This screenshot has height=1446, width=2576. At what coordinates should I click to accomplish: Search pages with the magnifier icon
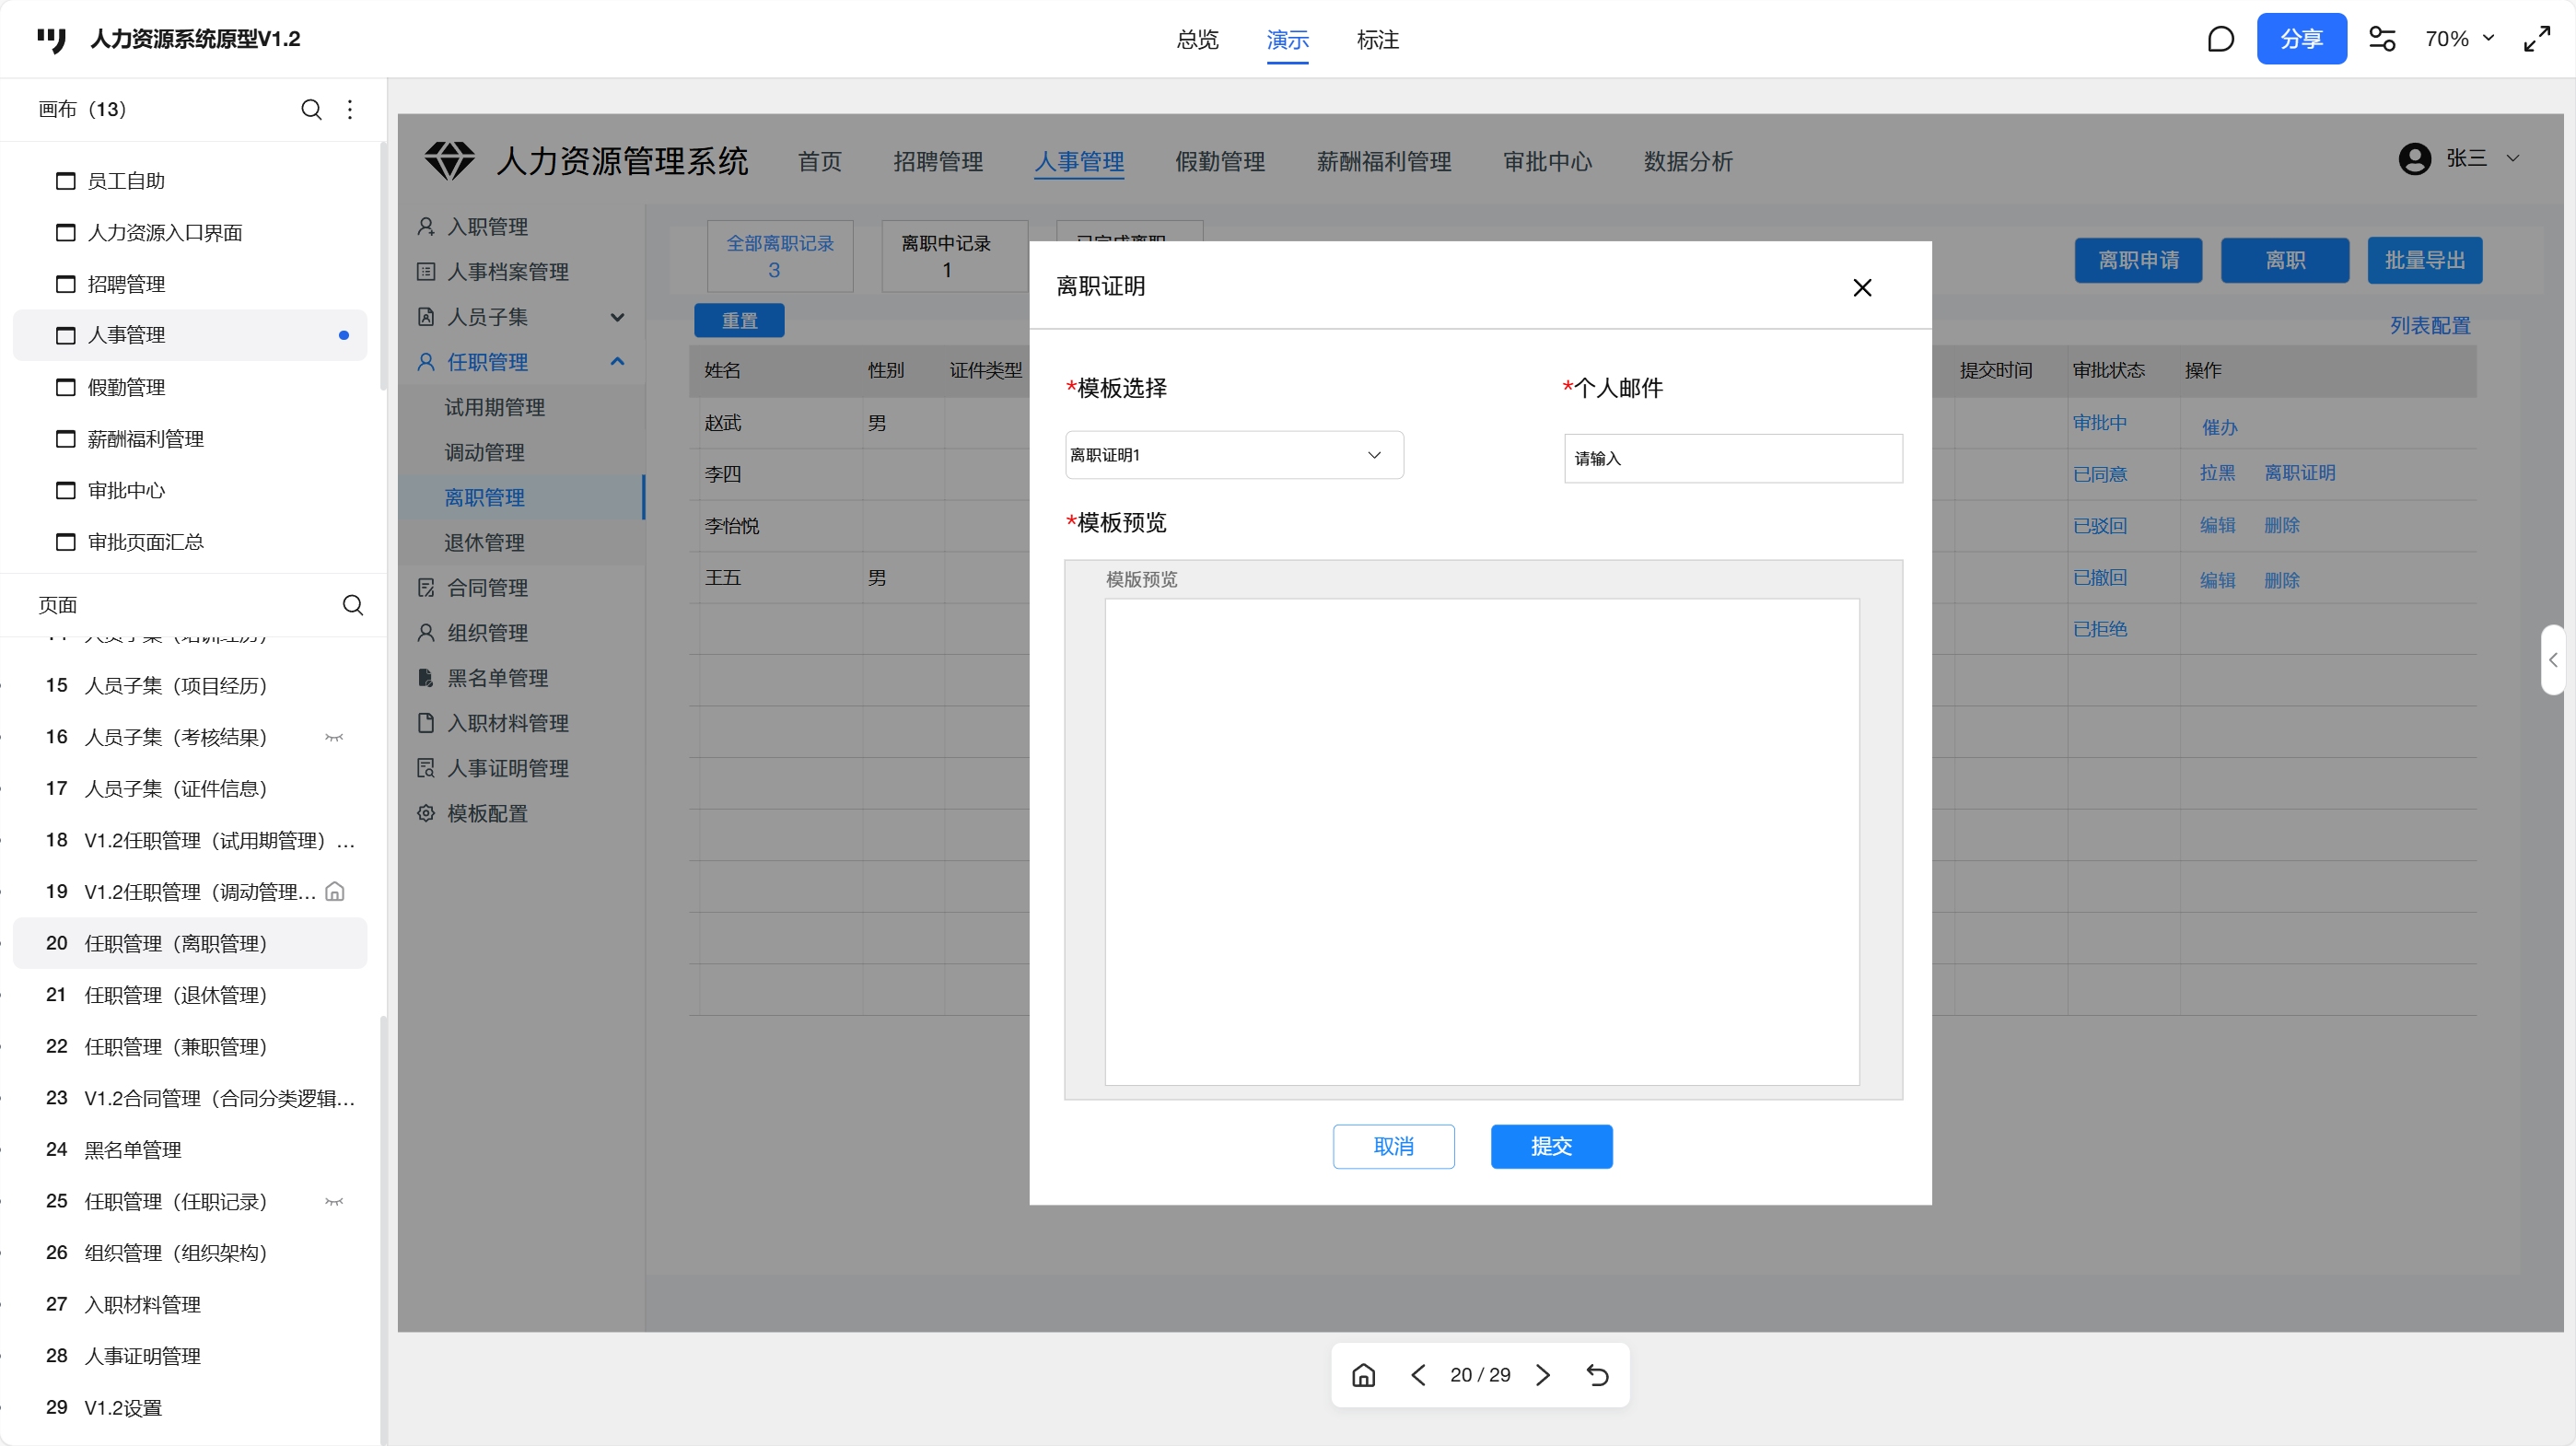(352, 605)
